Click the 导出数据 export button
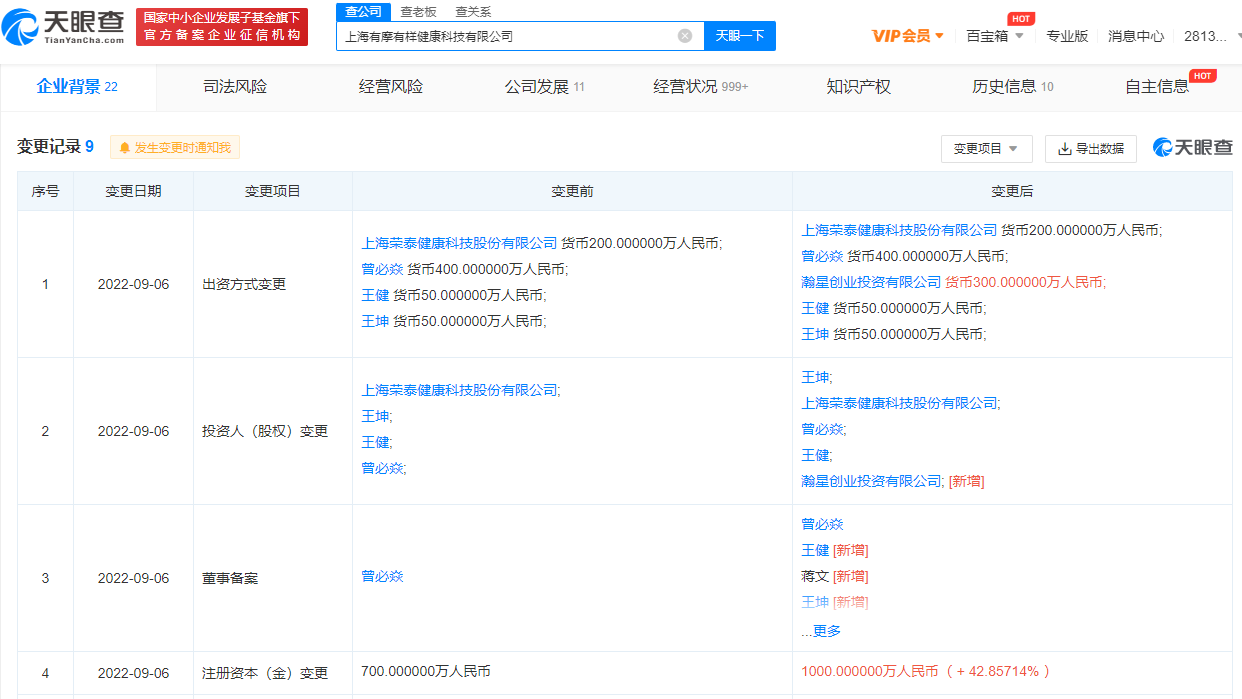1242x699 pixels. (1091, 148)
